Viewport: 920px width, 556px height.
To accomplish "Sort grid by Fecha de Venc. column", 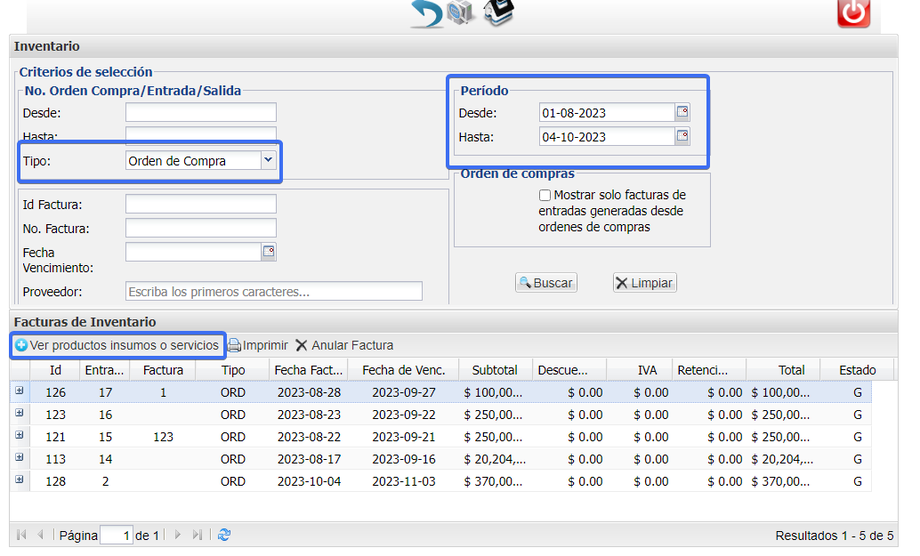I will coord(403,370).
